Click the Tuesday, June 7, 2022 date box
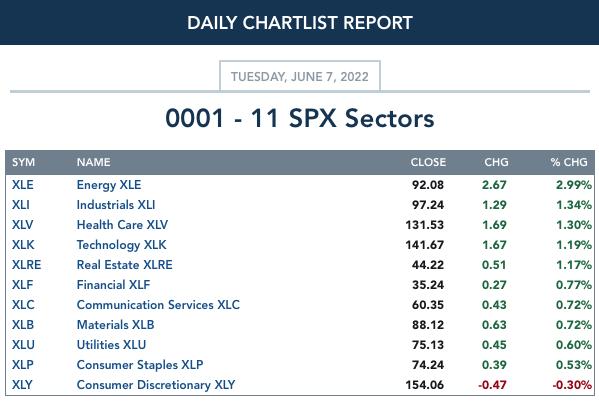599x401 pixels. pos(300,76)
